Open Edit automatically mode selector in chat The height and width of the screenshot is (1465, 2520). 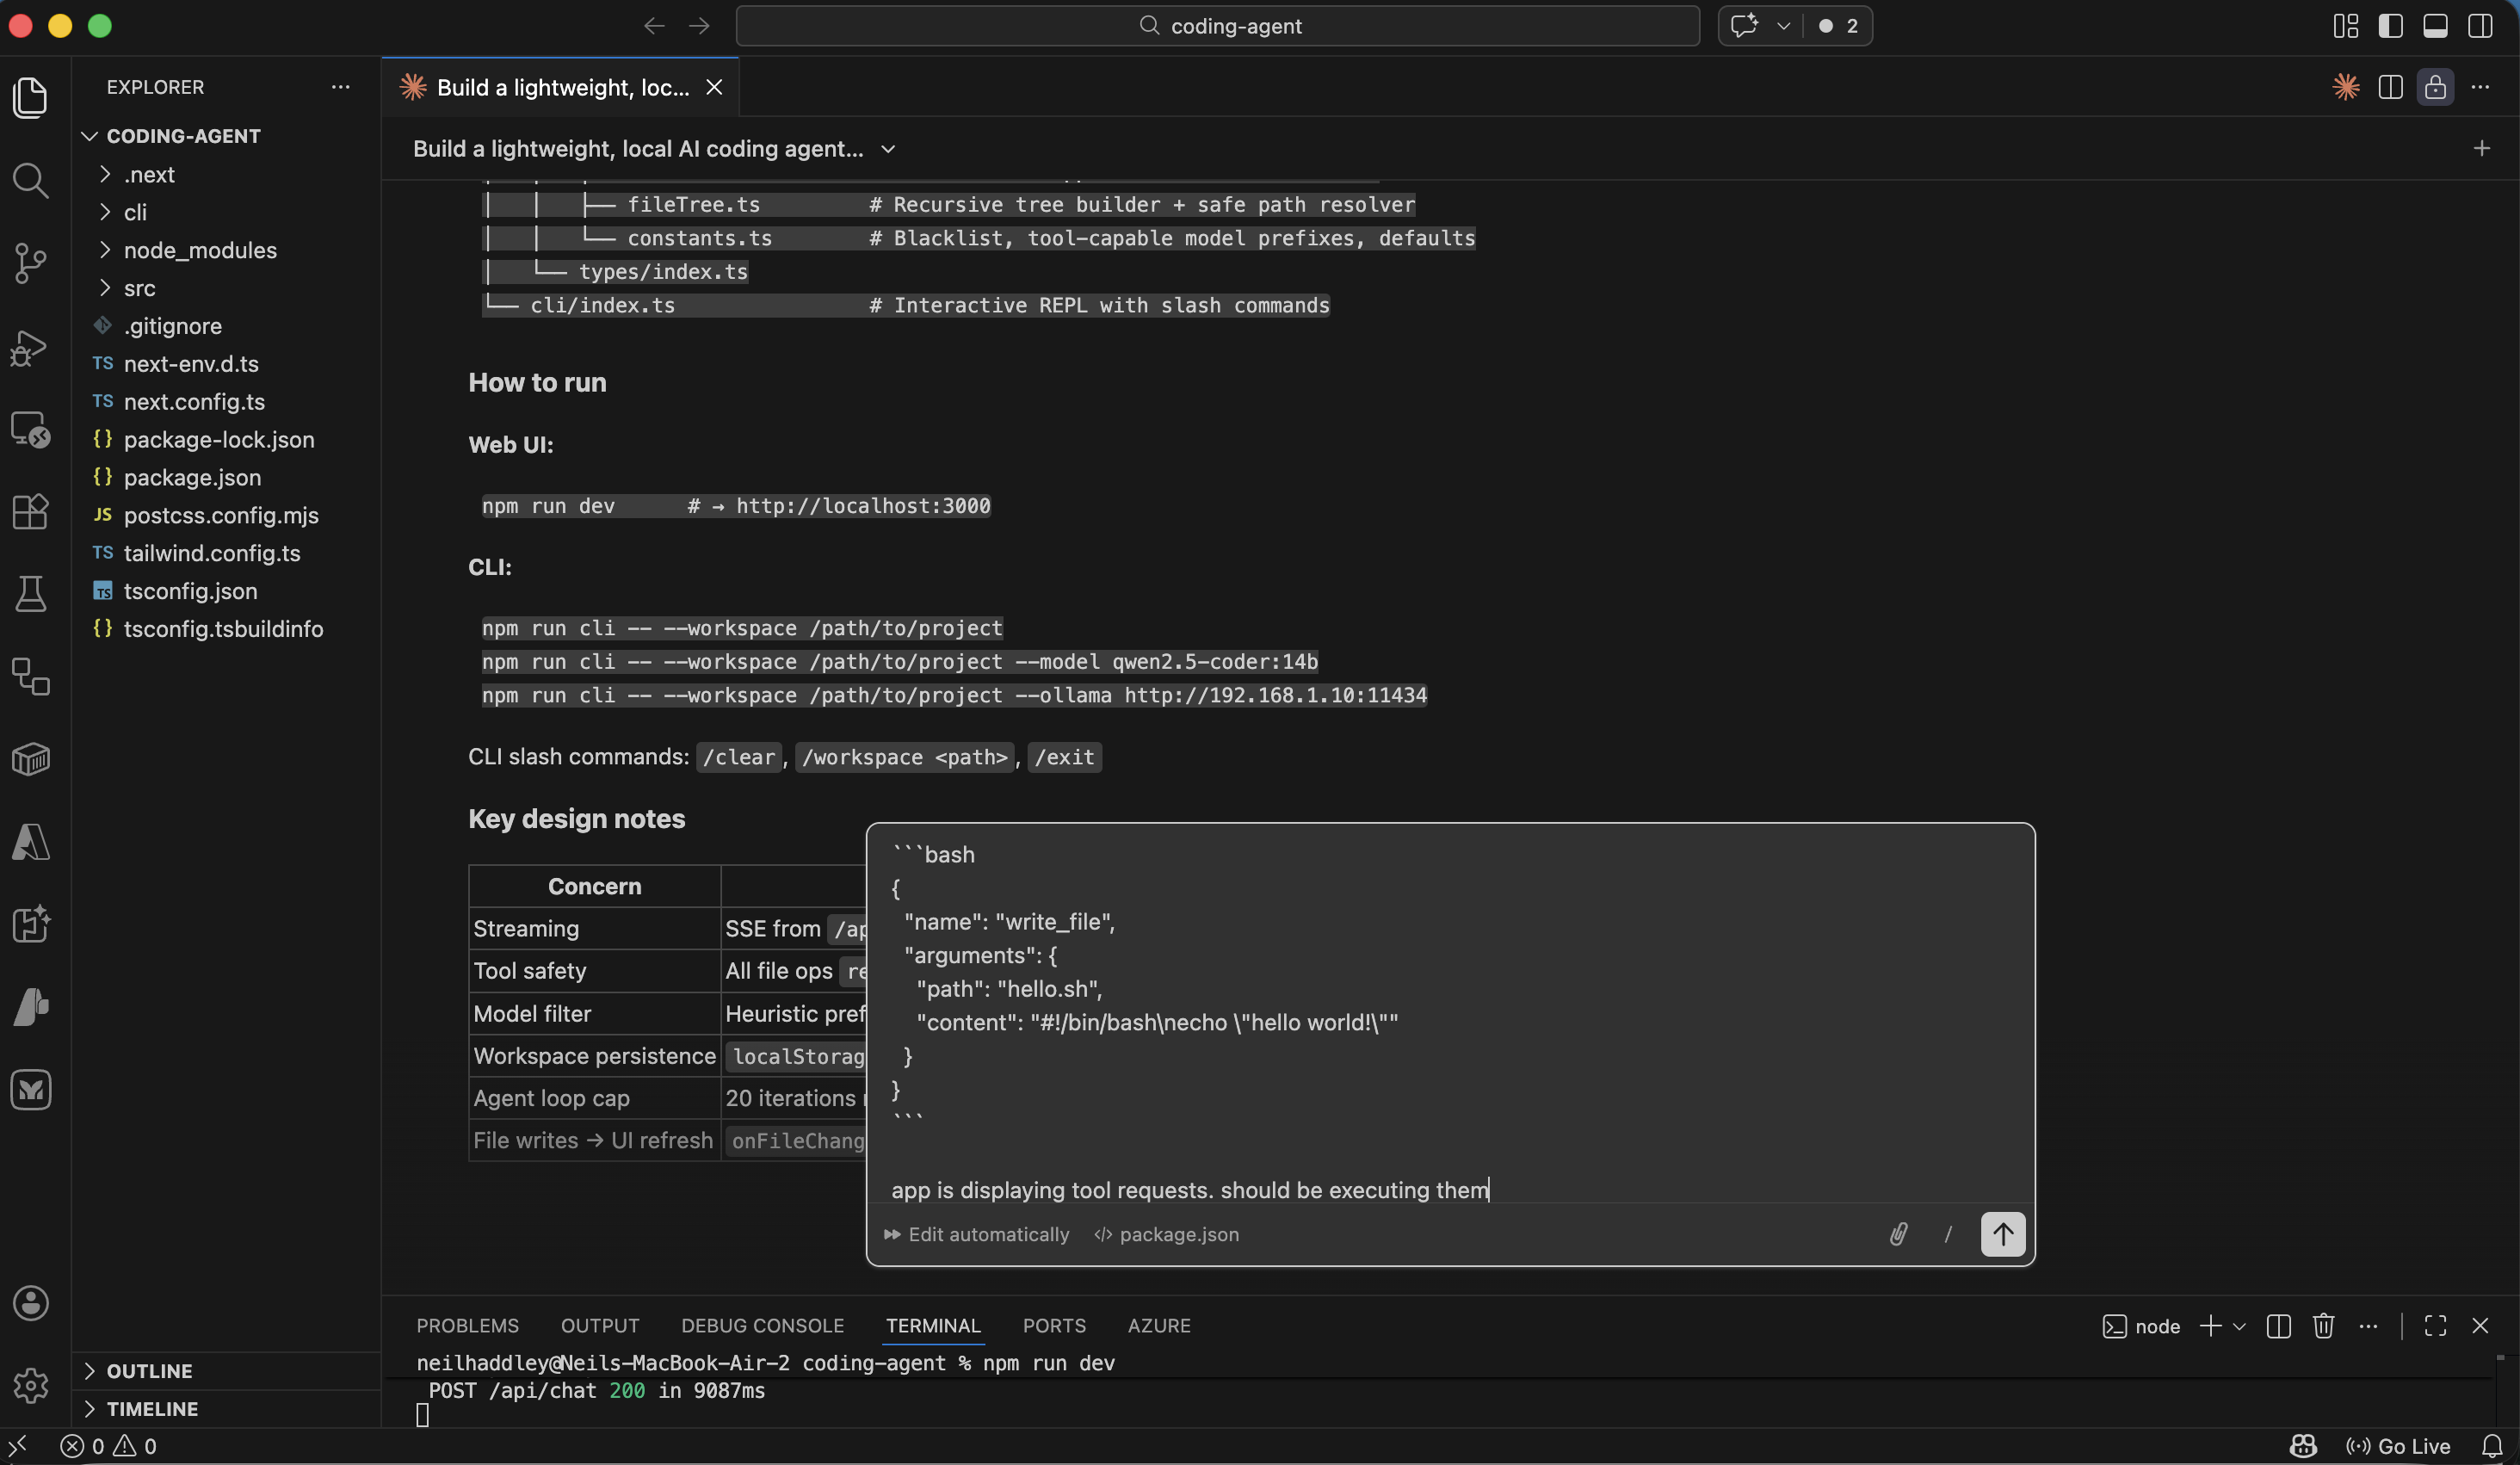click(x=976, y=1234)
